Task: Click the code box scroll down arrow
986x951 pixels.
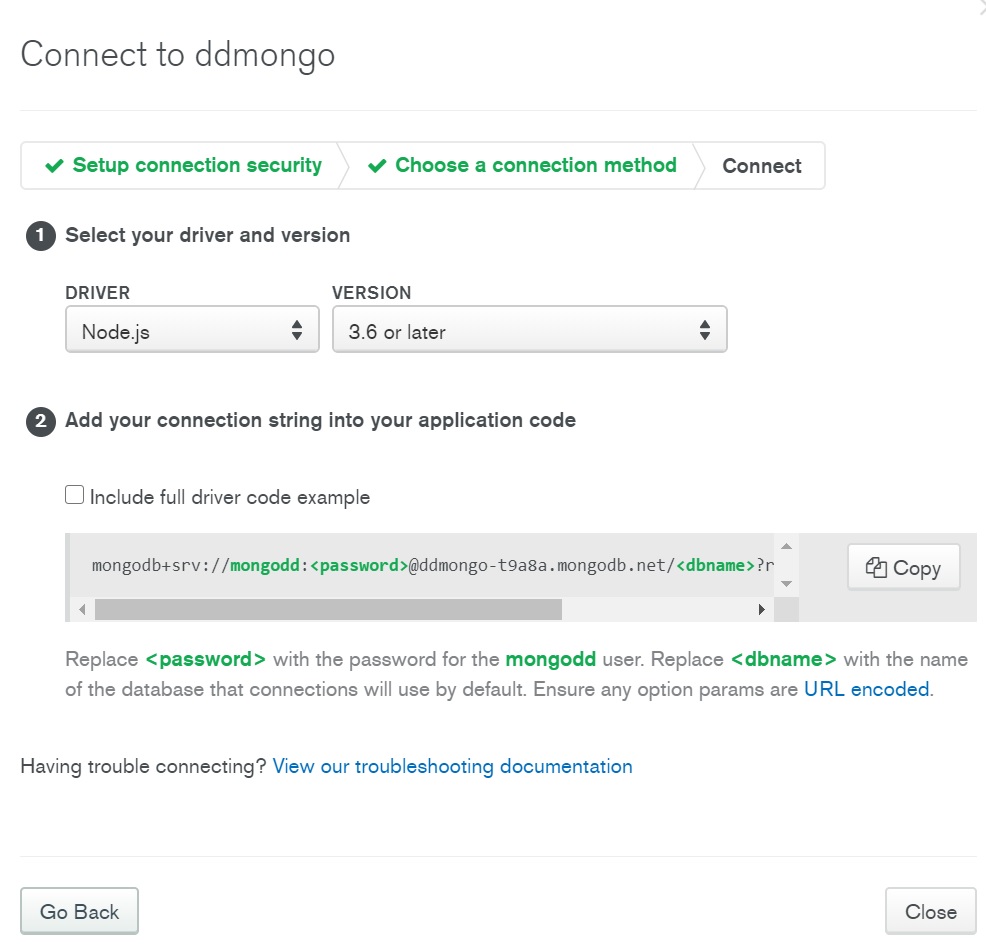Action: tap(786, 583)
